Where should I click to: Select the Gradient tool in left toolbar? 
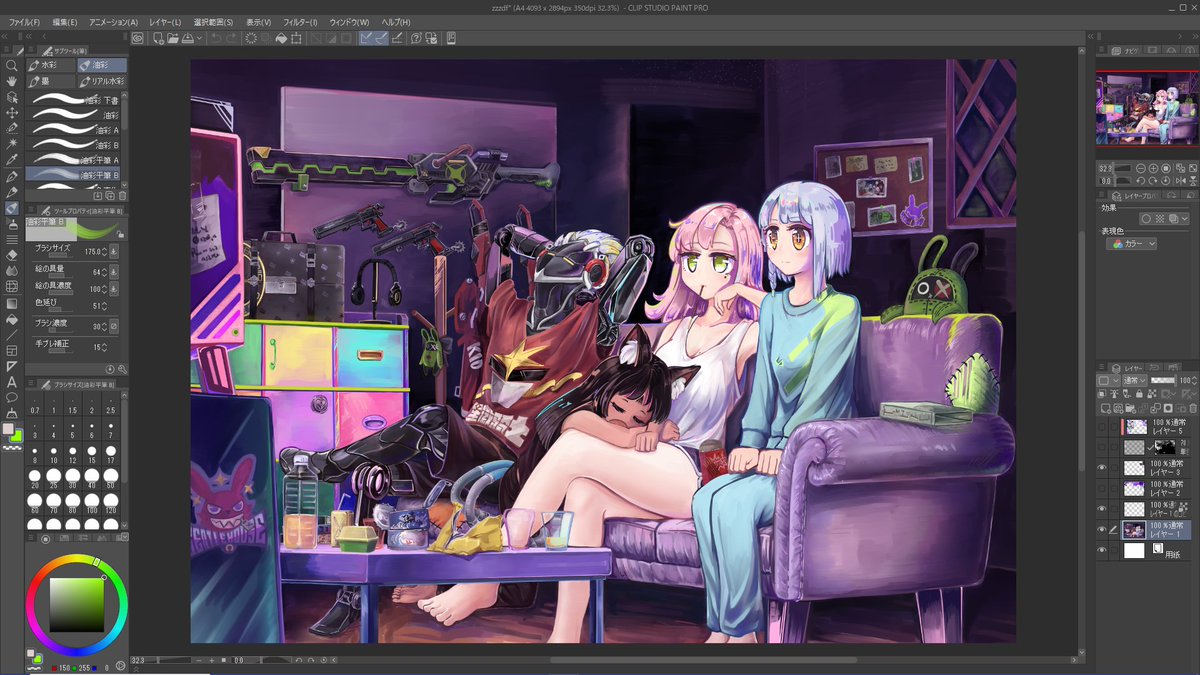(12, 303)
